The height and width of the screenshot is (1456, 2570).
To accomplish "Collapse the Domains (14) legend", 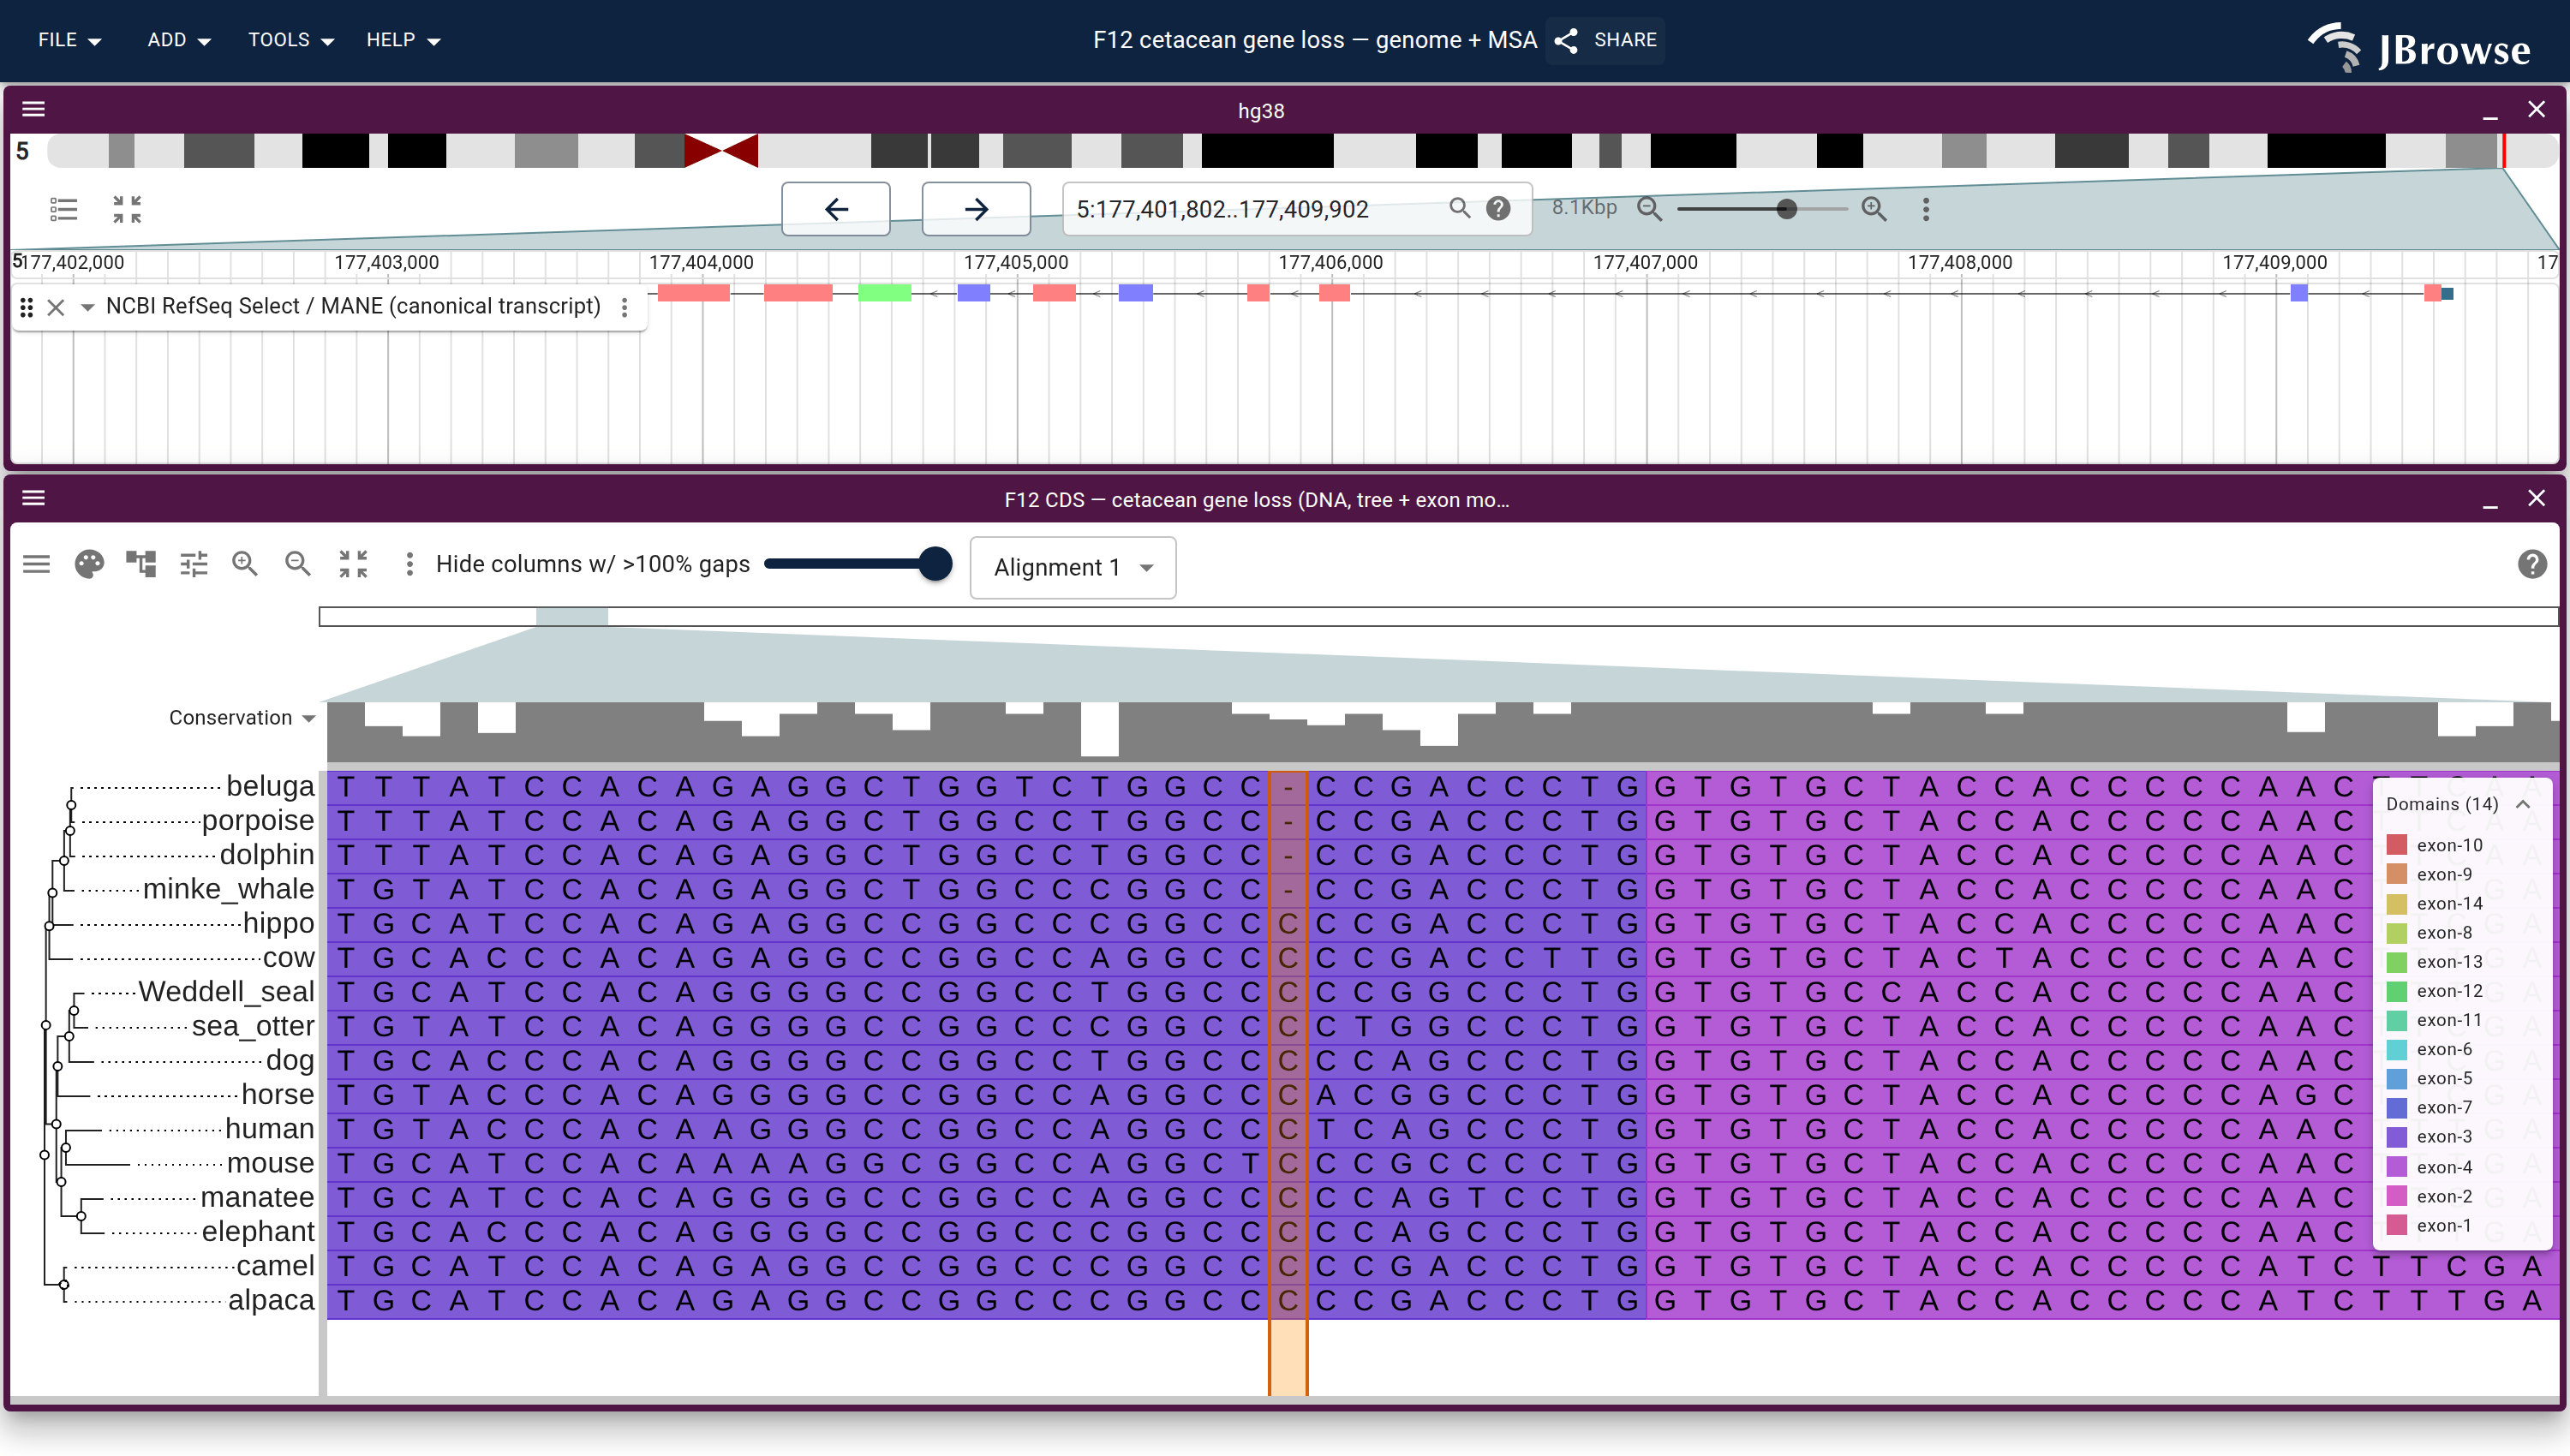I will (2523, 804).
